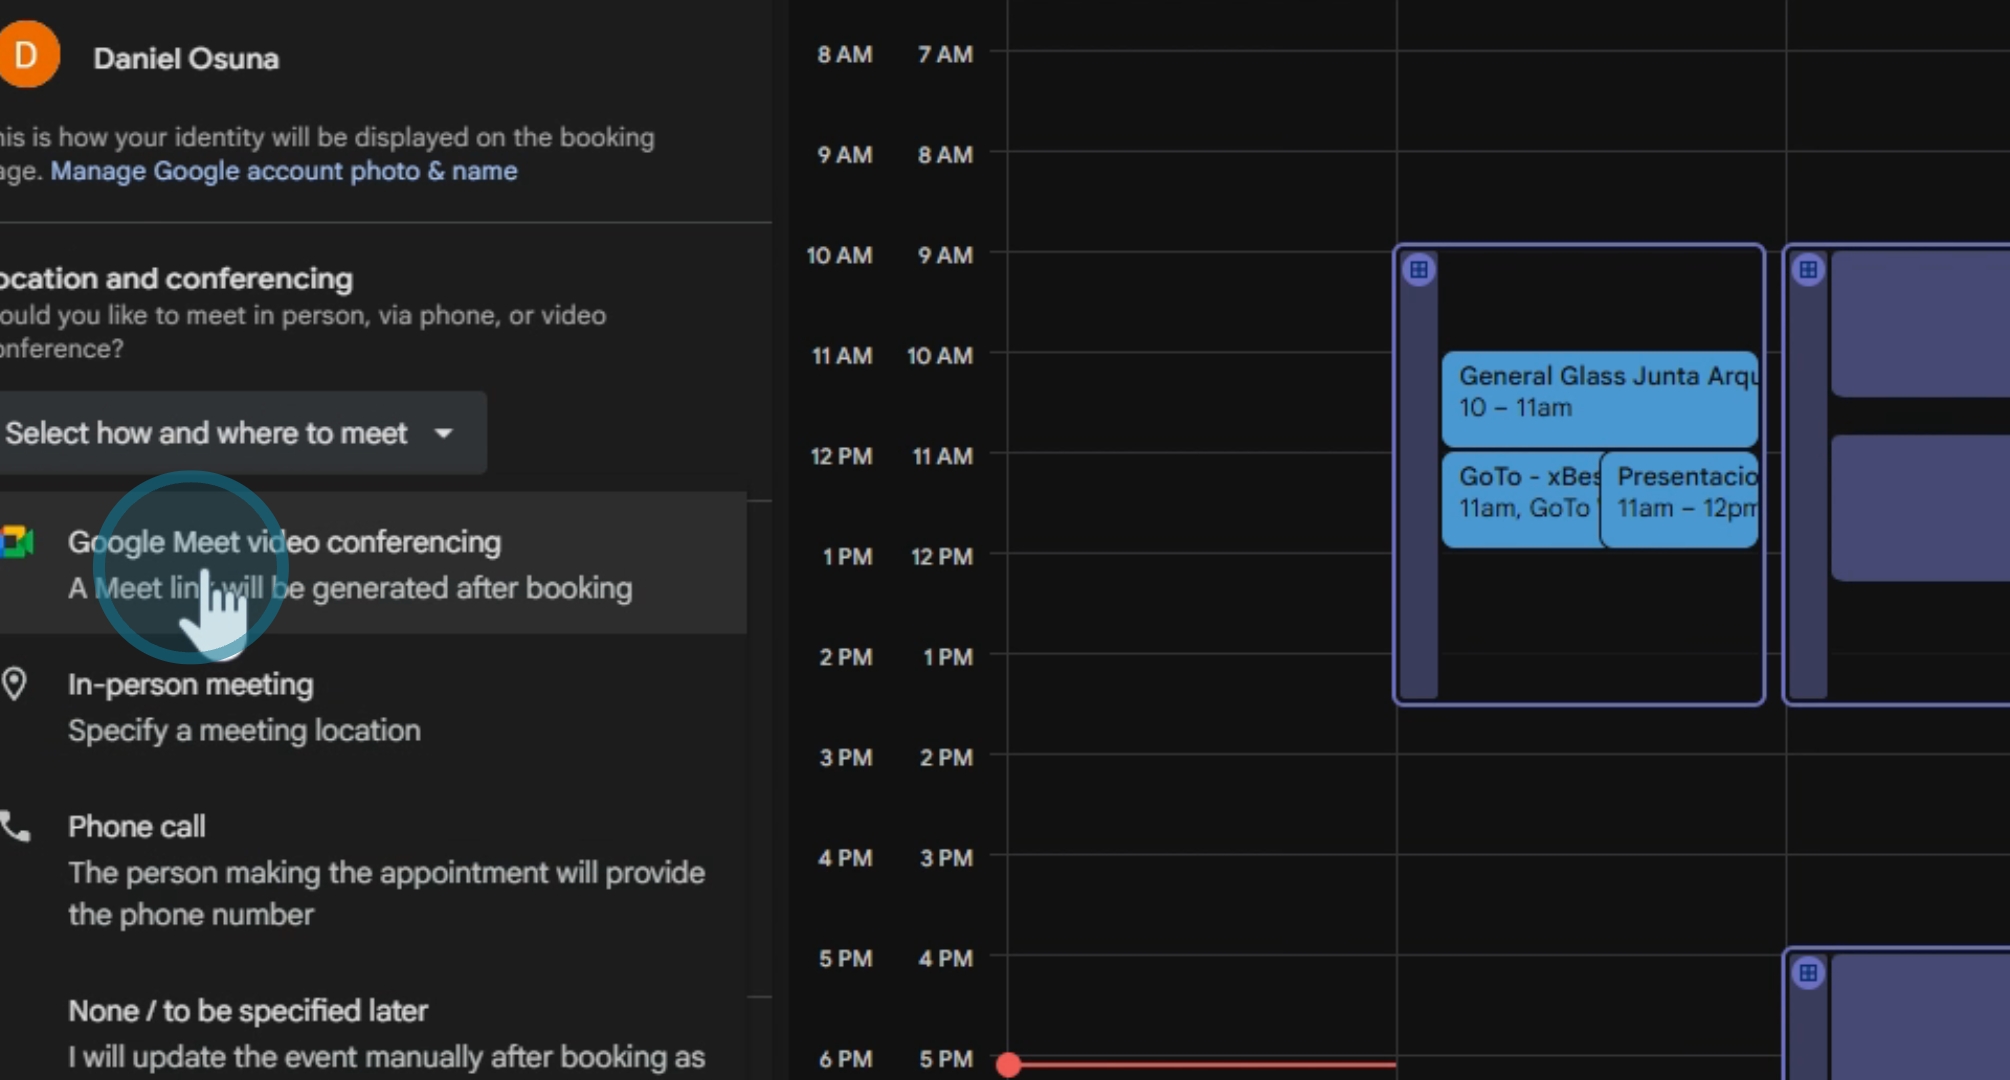Image resolution: width=2010 pixels, height=1080 pixels.
Task: Open the General Glass Junta event
Action: tap(1600, 398)
